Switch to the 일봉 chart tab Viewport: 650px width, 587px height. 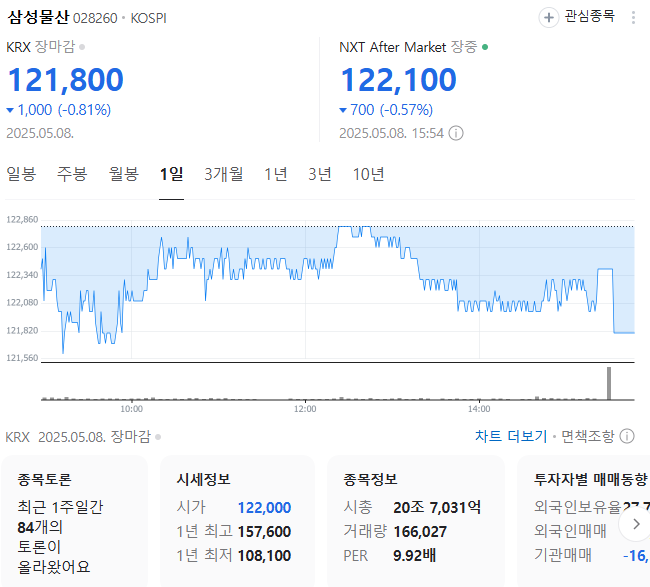tap(21, 174)
